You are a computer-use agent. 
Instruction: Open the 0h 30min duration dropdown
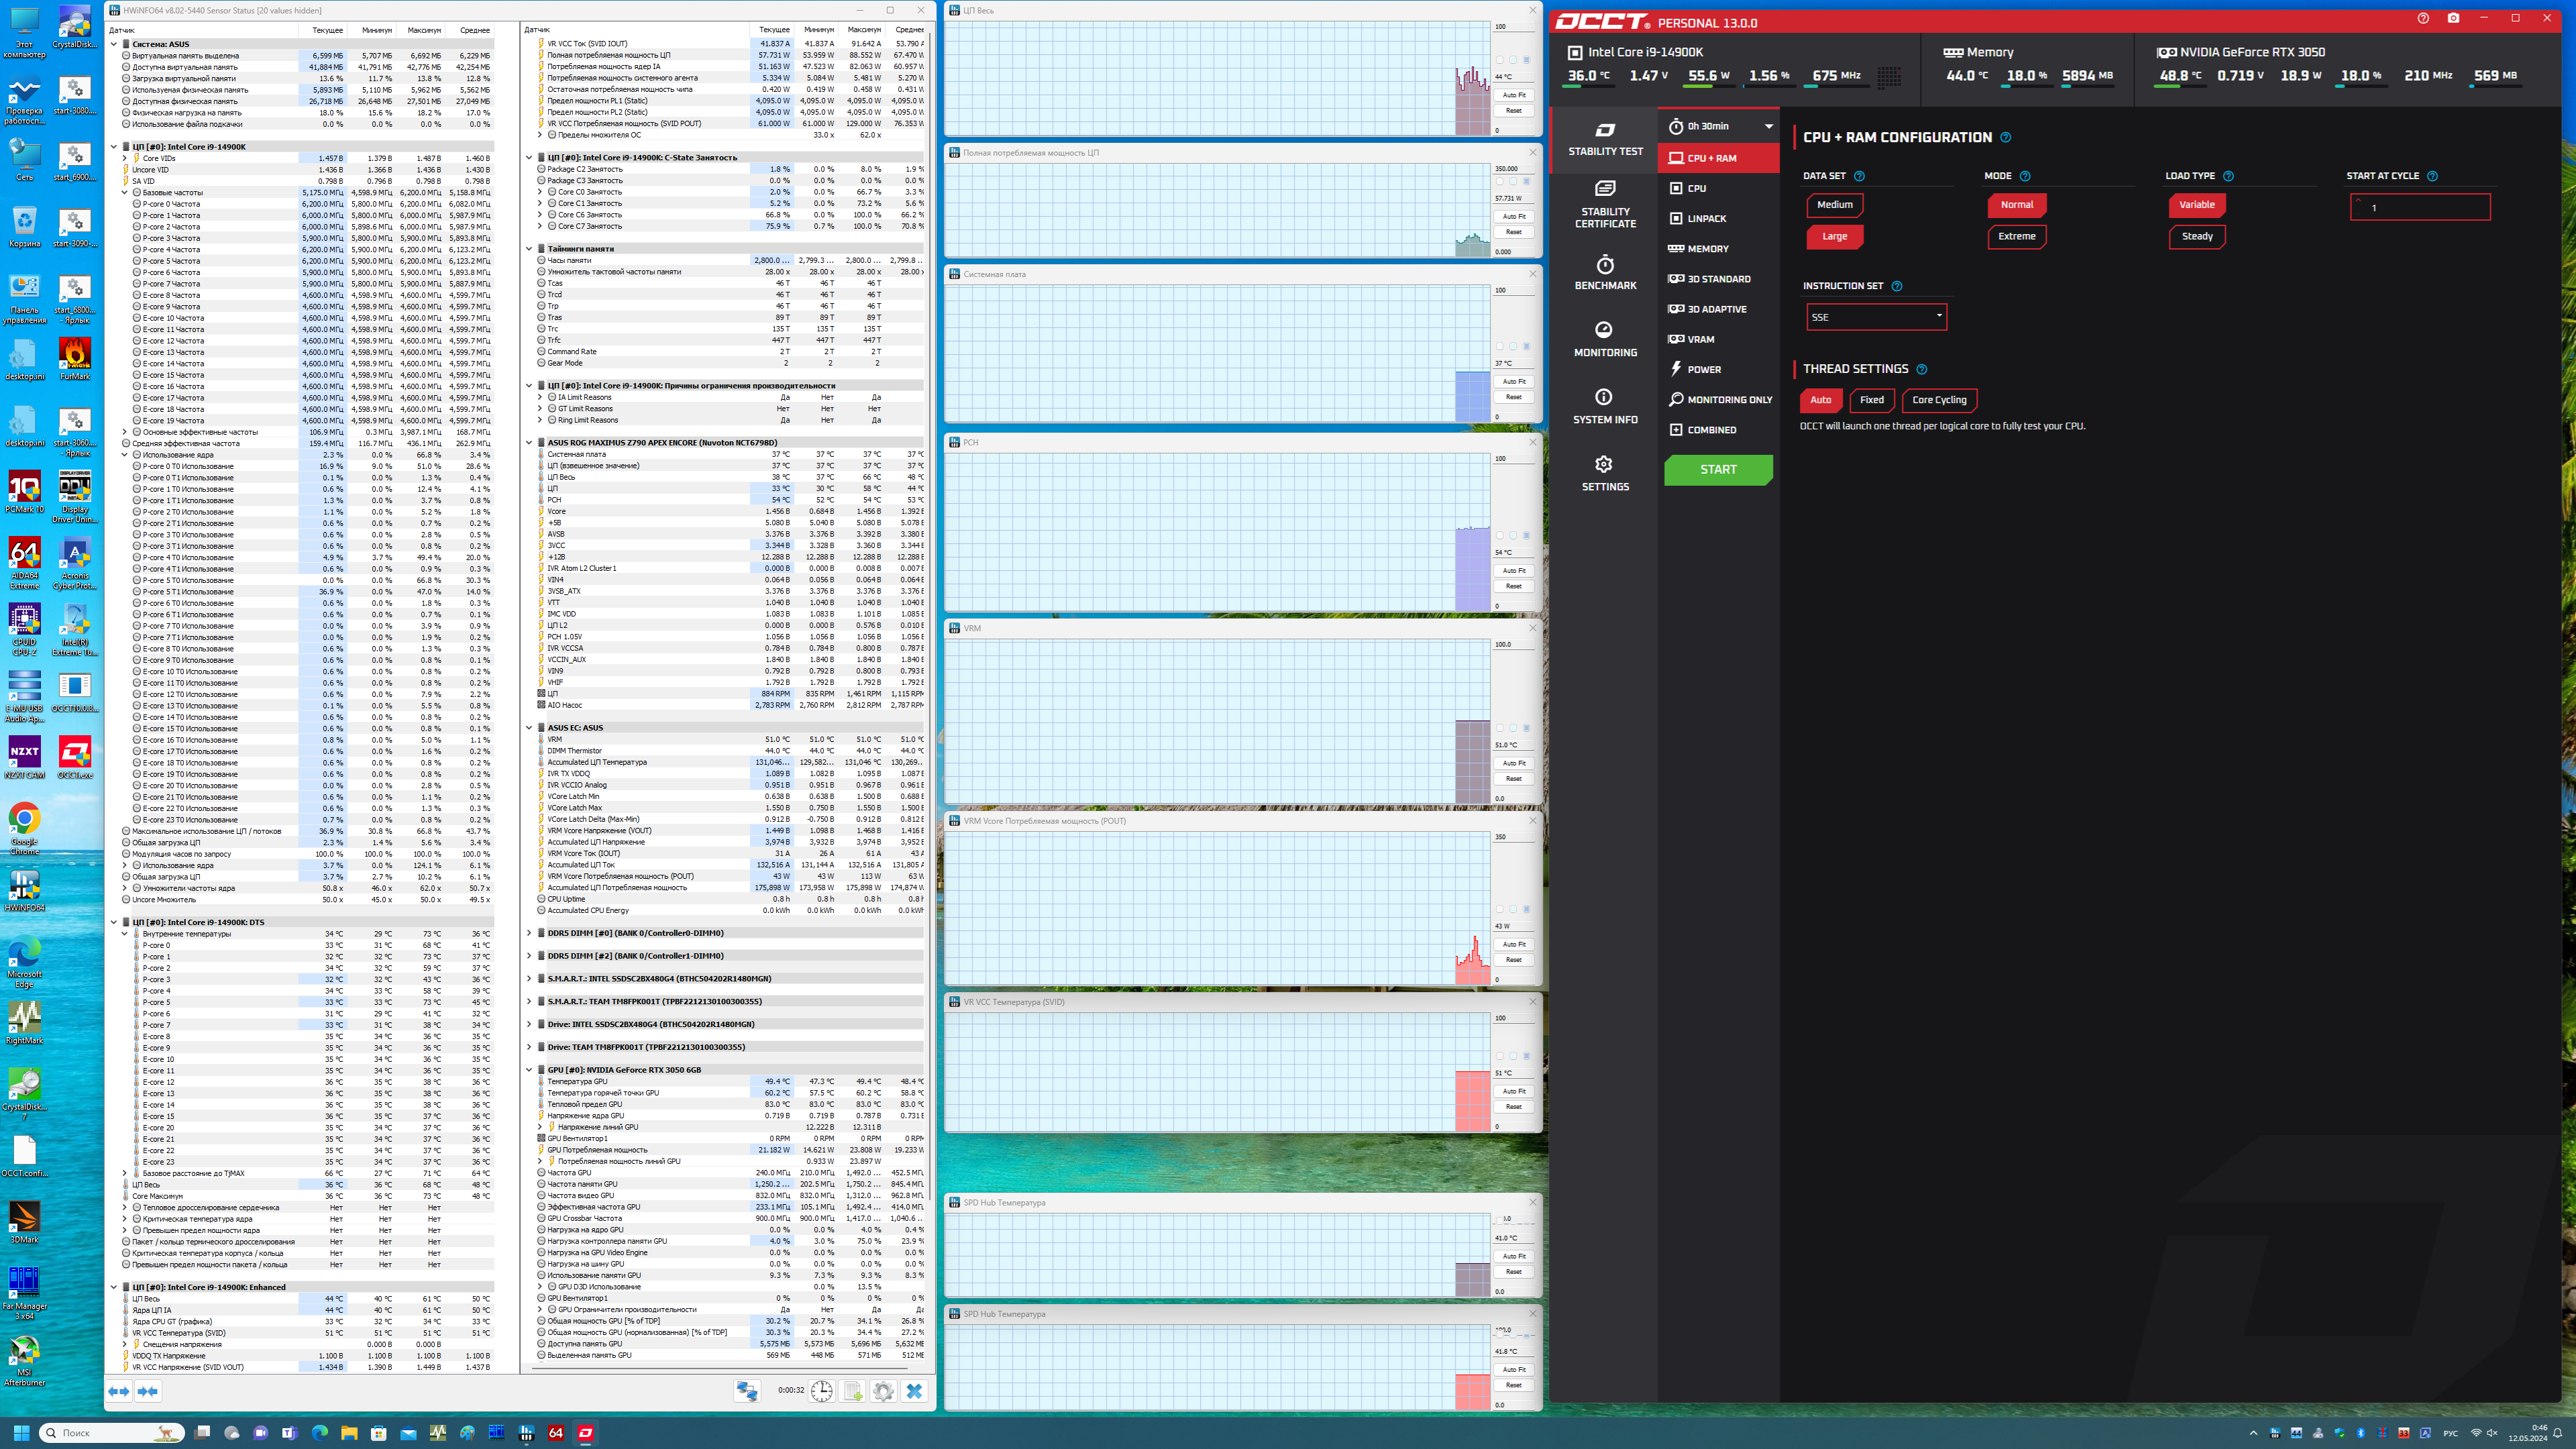point(1719,126)
